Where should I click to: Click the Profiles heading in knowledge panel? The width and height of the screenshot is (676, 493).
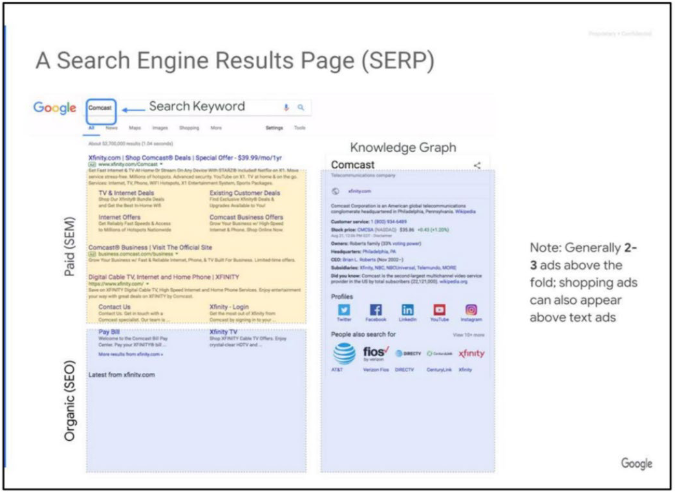point(342,296)
